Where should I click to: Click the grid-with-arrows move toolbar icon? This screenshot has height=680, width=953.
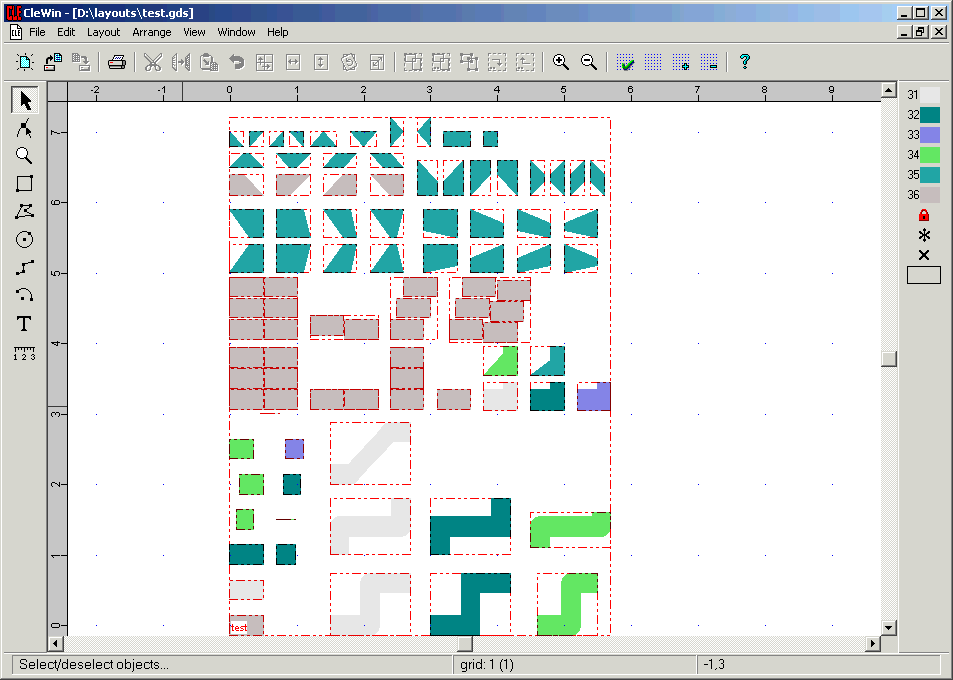tap(265, 62)
